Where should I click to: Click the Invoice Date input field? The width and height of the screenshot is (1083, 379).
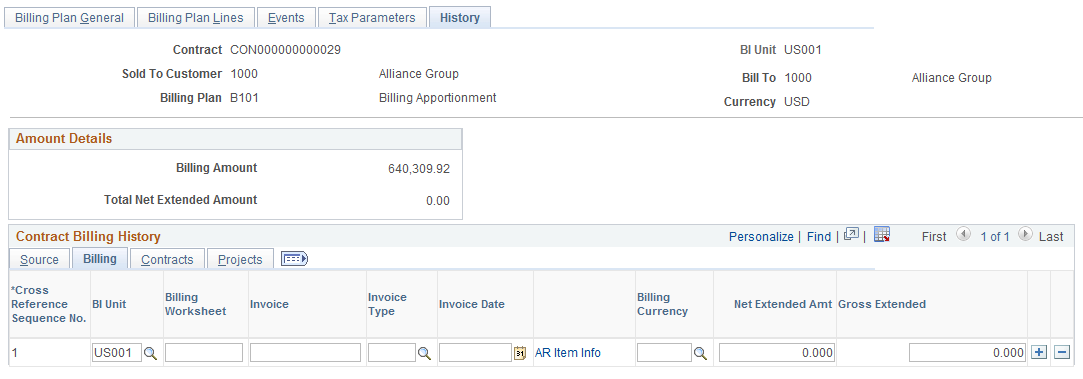coord(475,353)
